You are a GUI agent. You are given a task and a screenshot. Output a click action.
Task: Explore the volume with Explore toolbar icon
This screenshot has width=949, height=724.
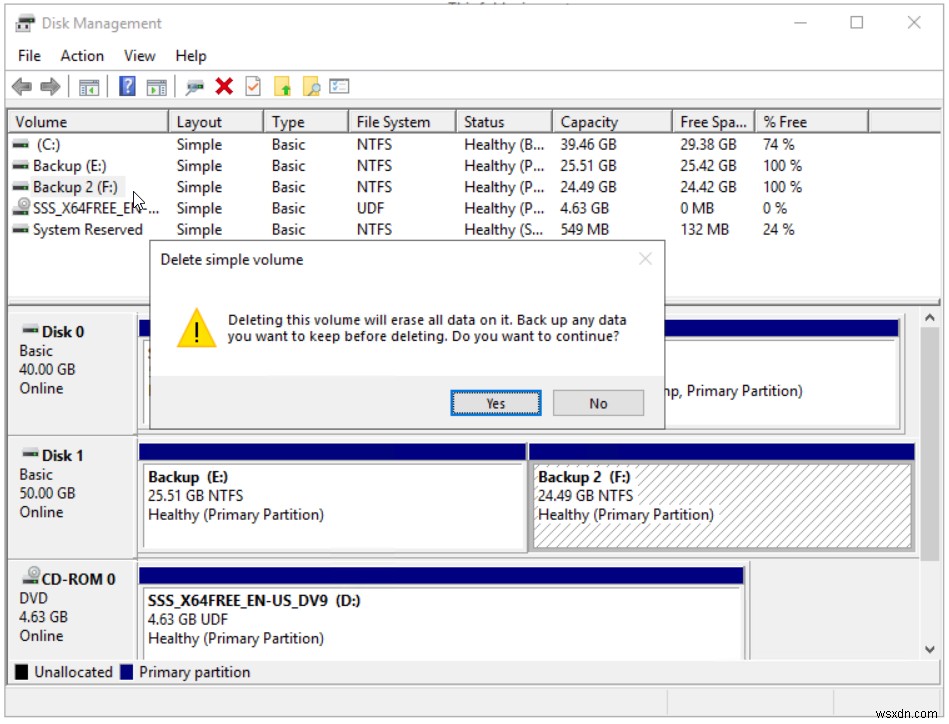click(x=310, y=87)
